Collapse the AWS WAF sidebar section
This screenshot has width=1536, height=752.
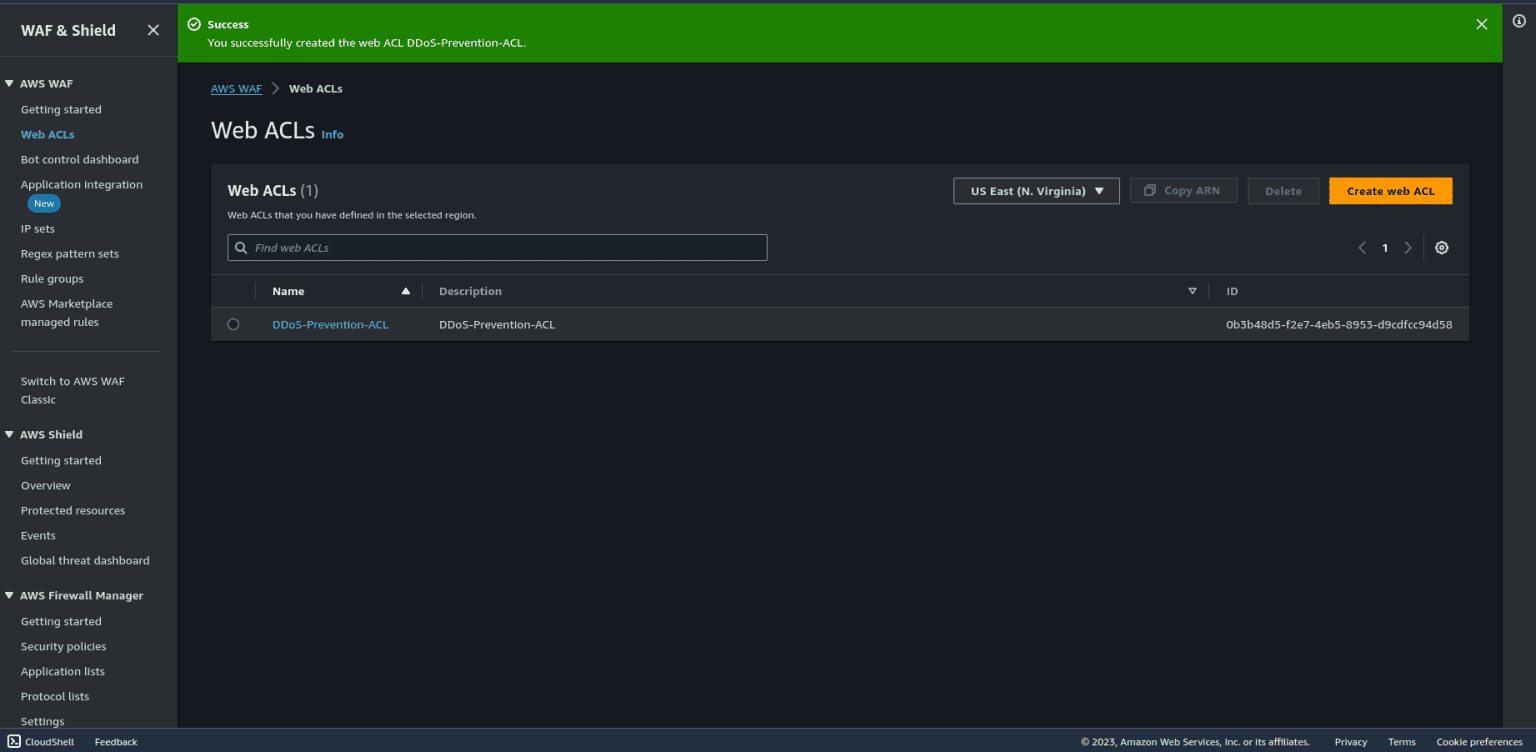[10, 84]
